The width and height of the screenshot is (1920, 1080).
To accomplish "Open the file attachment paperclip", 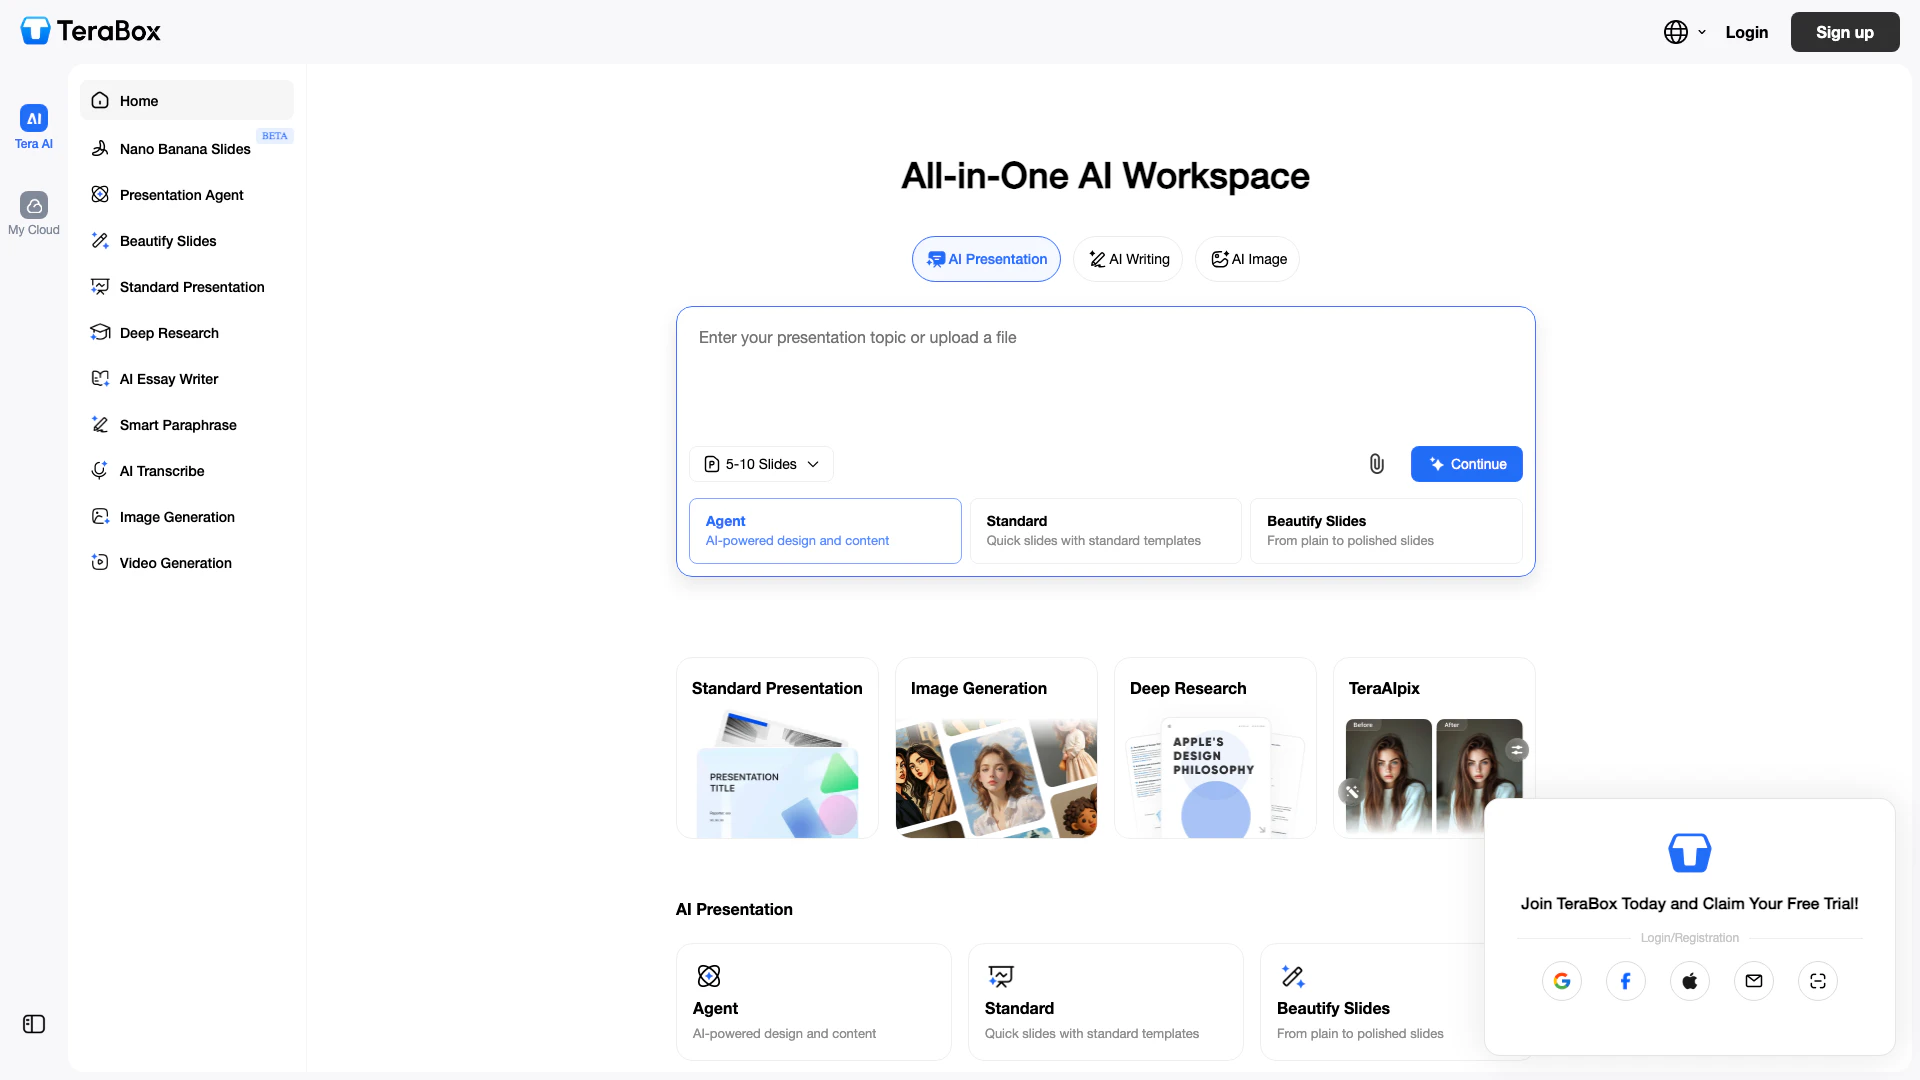I will tap(1376, 463).
